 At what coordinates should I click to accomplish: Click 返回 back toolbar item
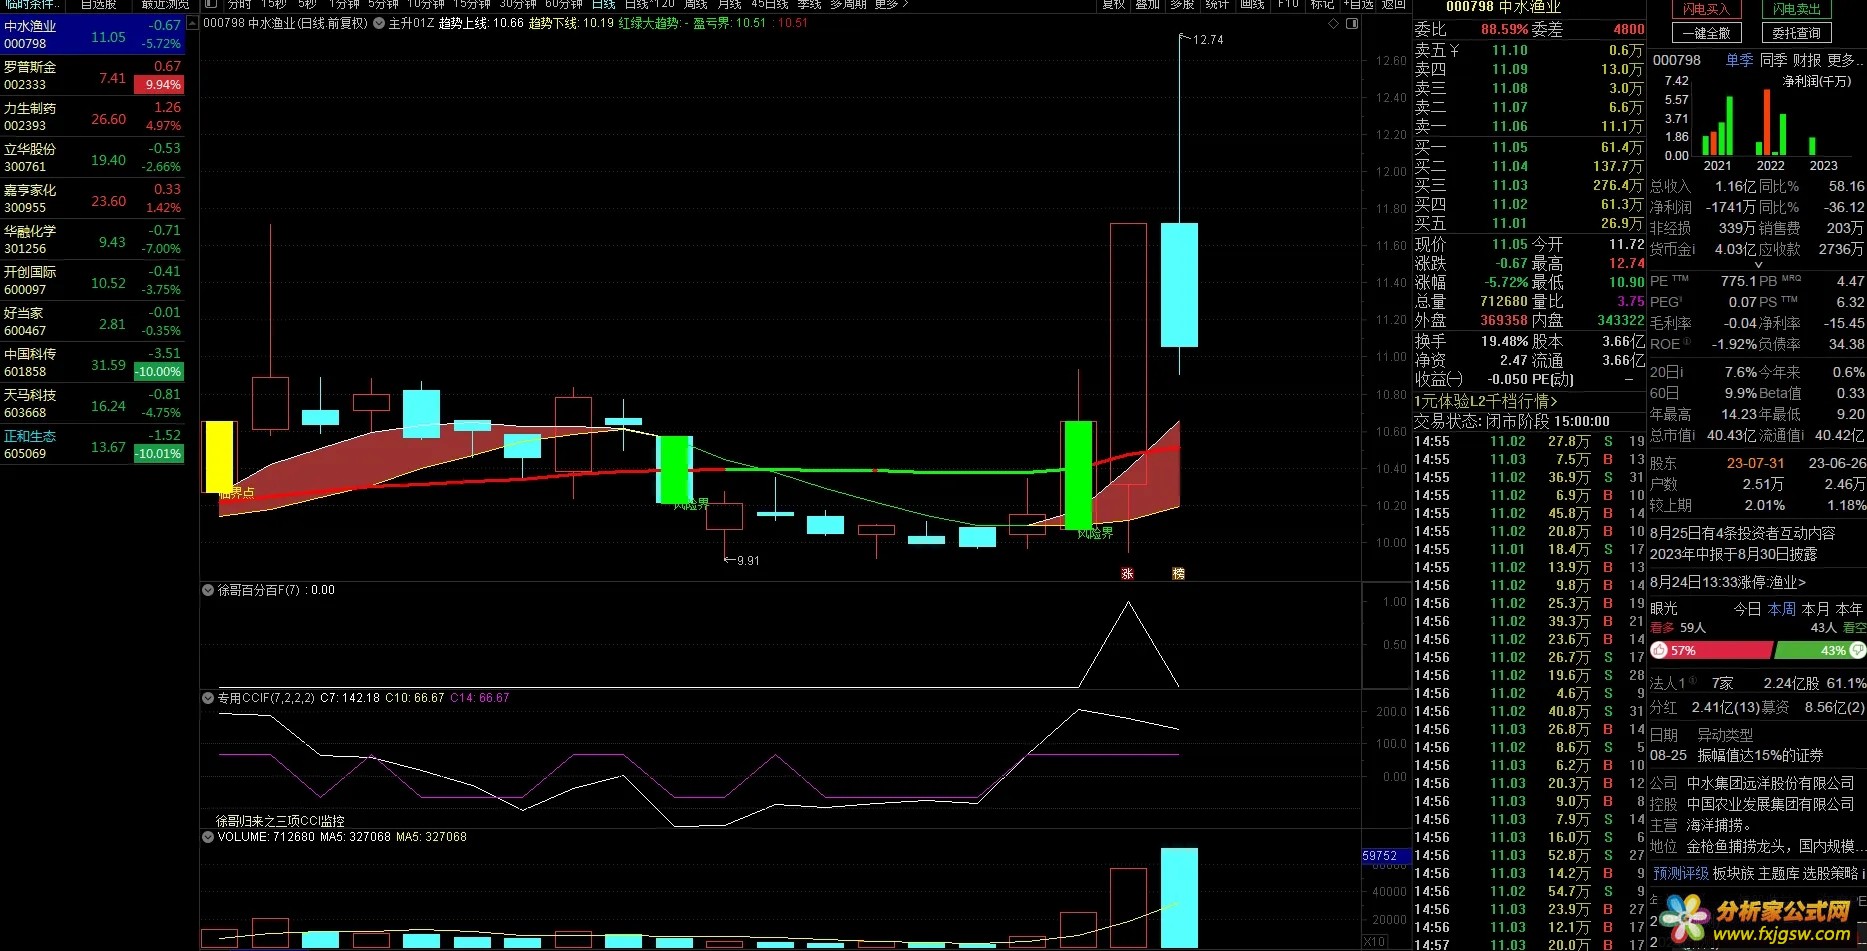[1394, 5]
